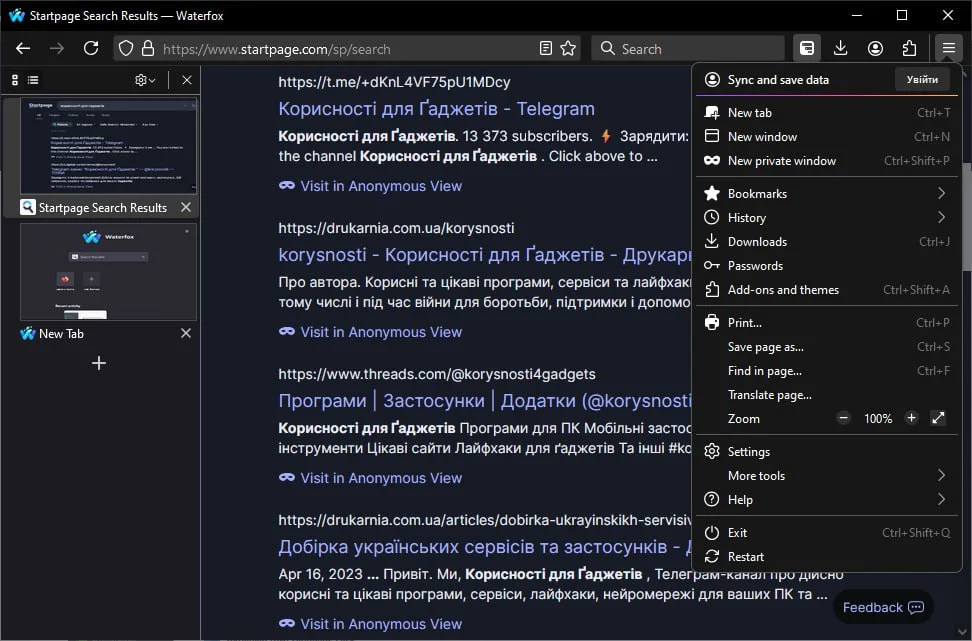Open Passwords from the menu
The width and height of the screenshot is (972, 641).
coord(828,266)
